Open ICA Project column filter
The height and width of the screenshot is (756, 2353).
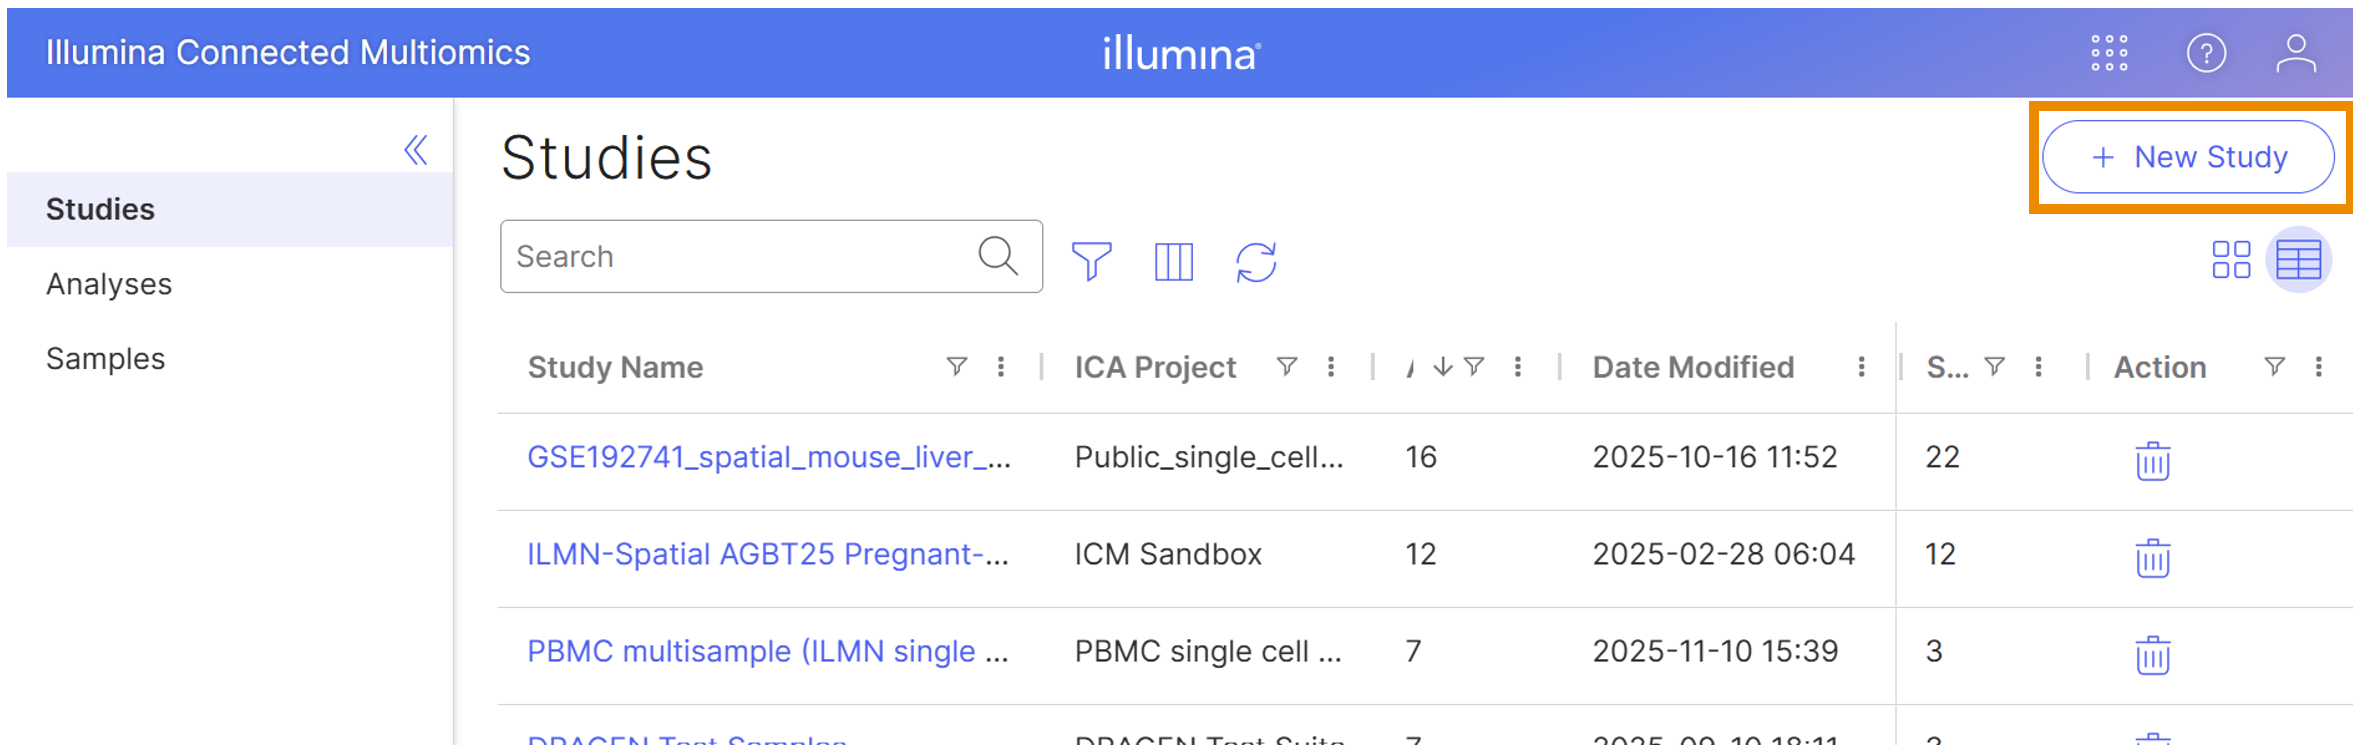tap(1287, 367)
